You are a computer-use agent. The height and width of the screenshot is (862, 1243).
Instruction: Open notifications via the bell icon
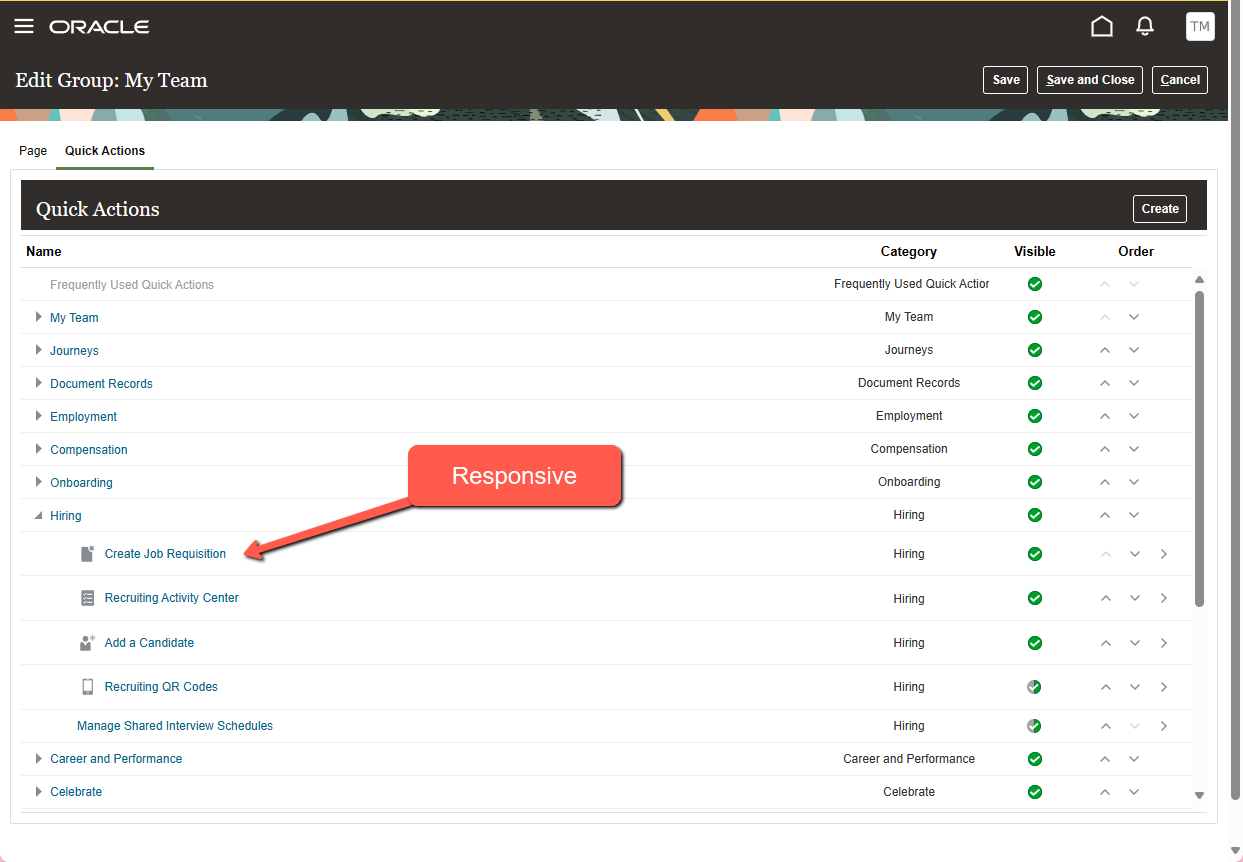[x=1145, y=26]
